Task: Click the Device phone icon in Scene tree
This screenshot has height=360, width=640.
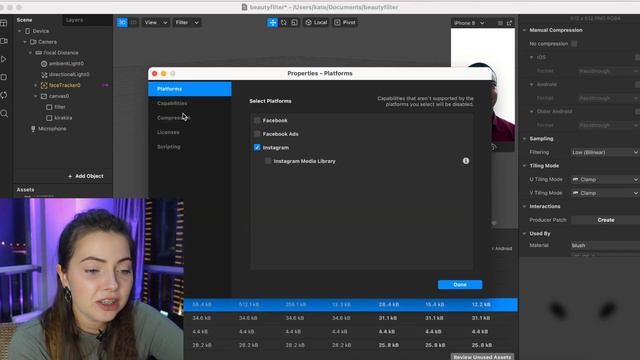Action: point(27,31)
